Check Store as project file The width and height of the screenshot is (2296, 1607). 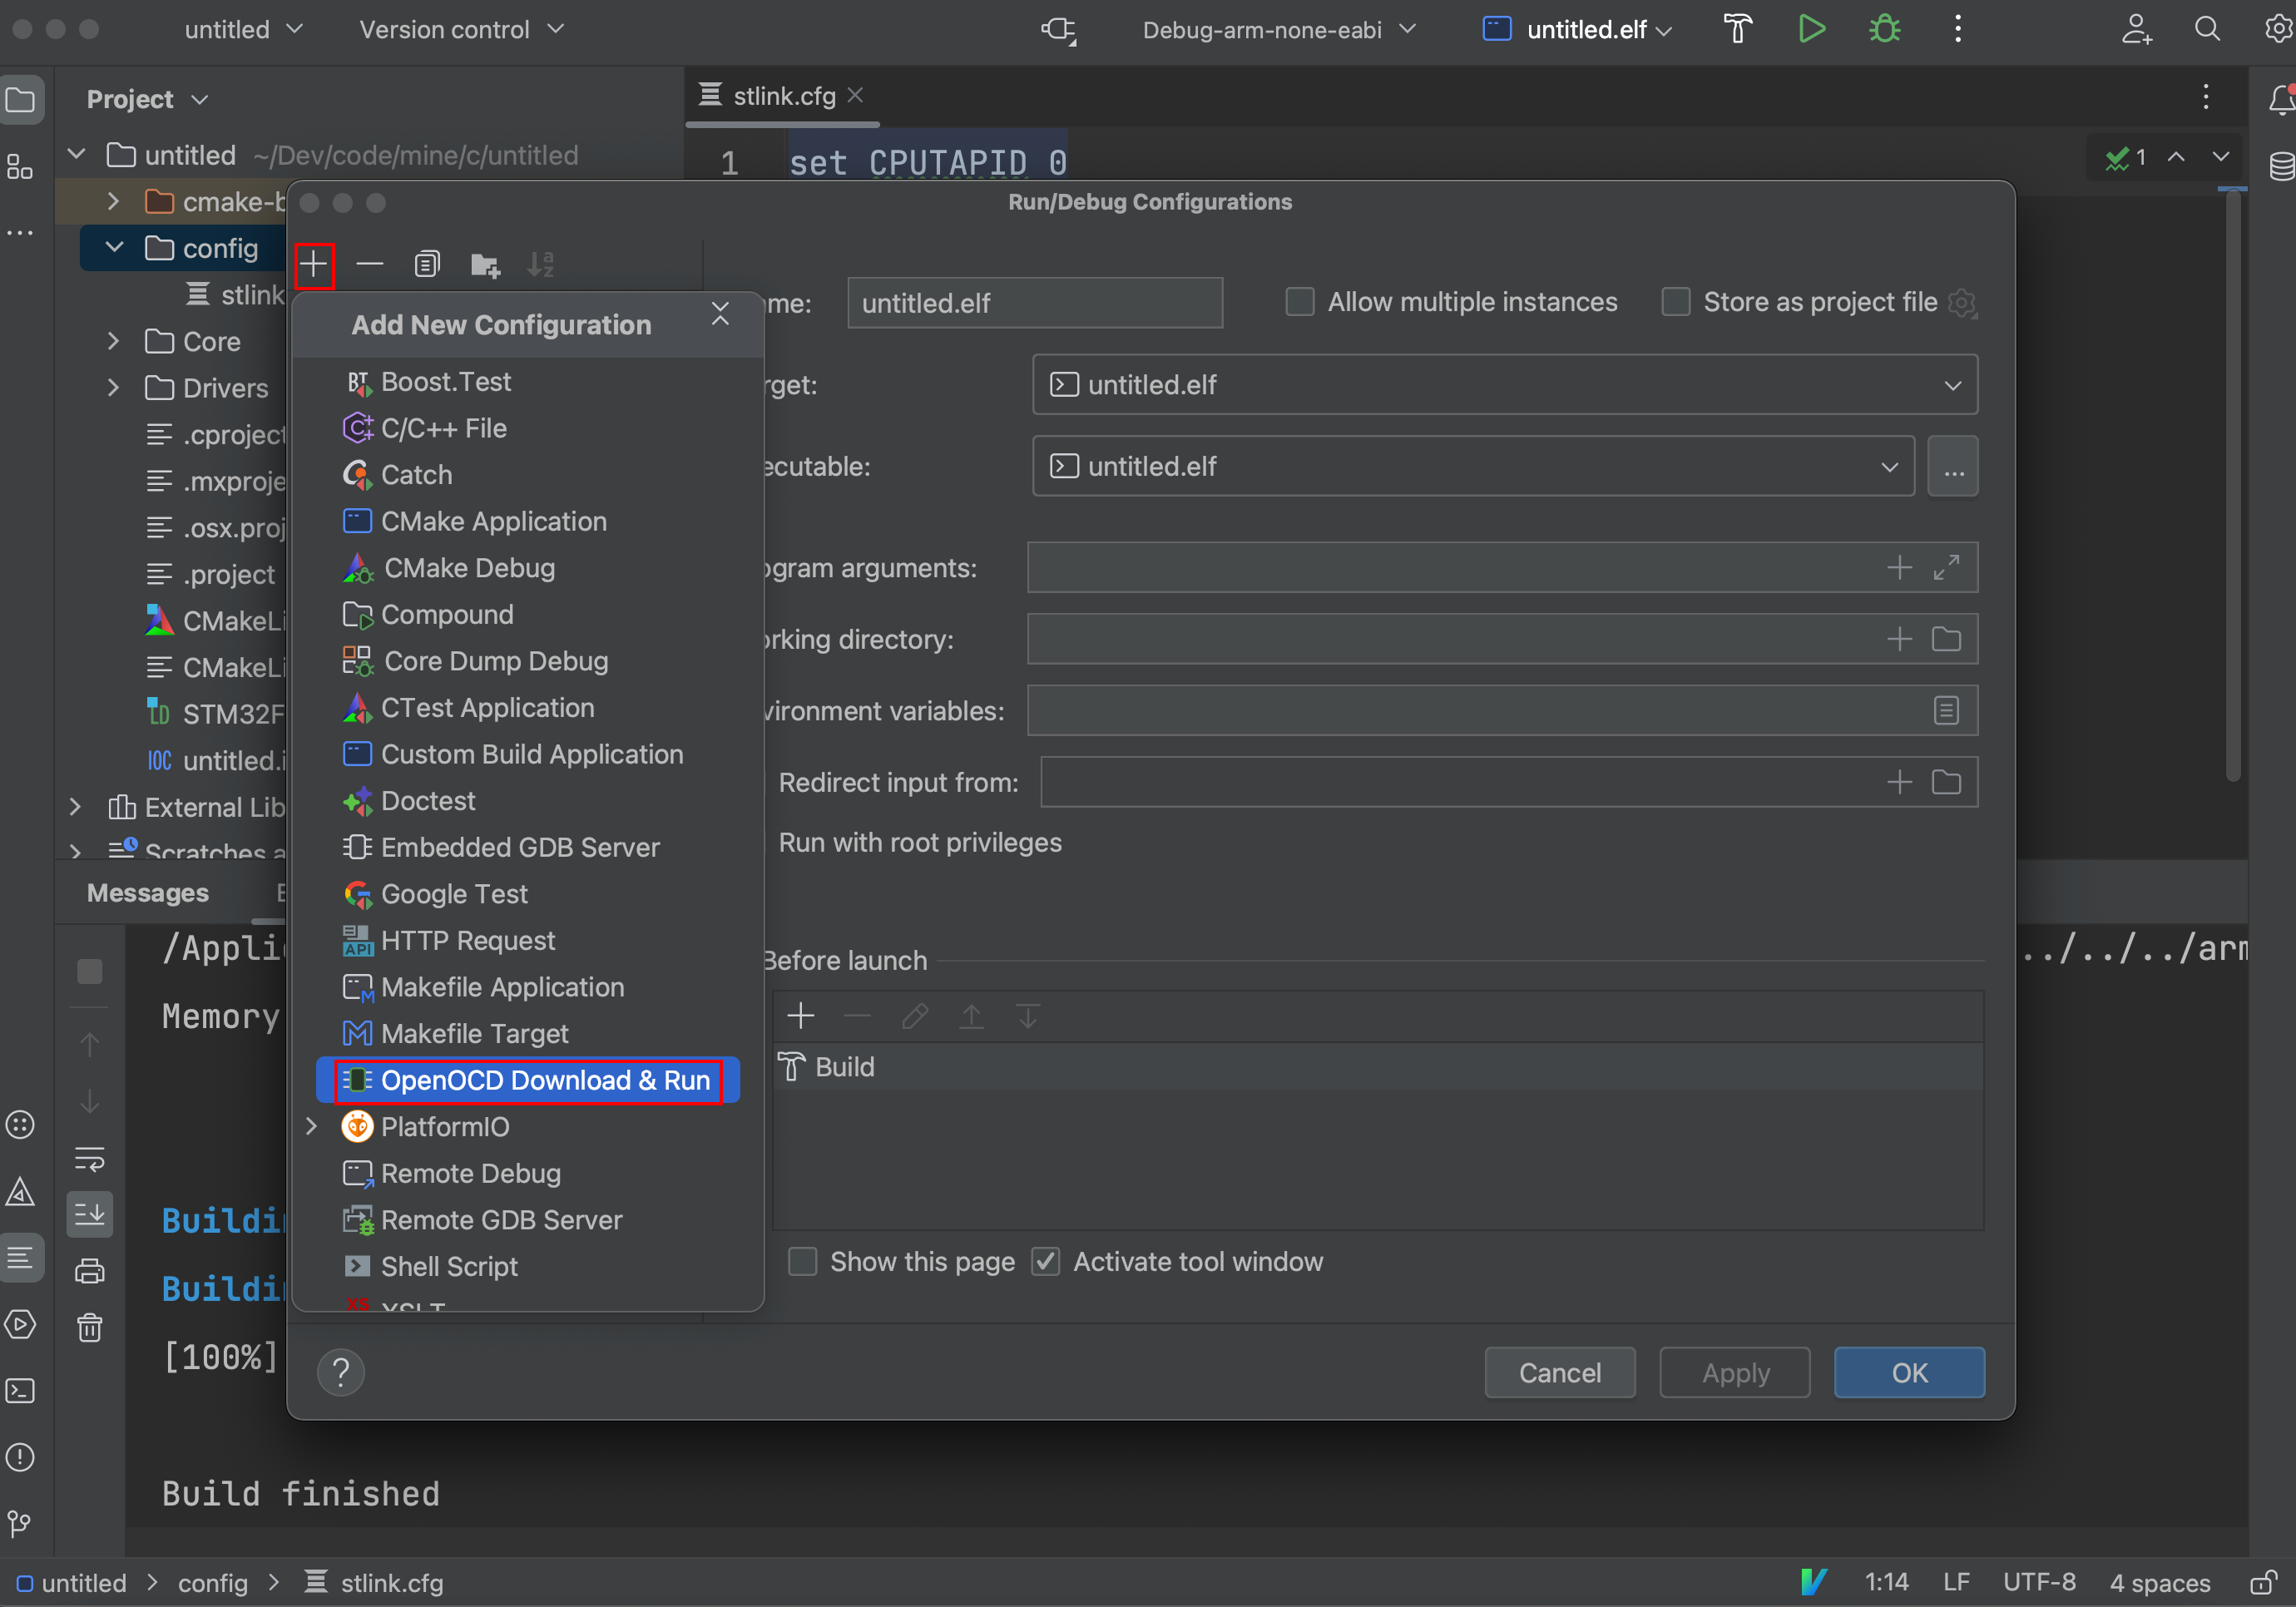pyautogui.click(x=1675, y=302)
